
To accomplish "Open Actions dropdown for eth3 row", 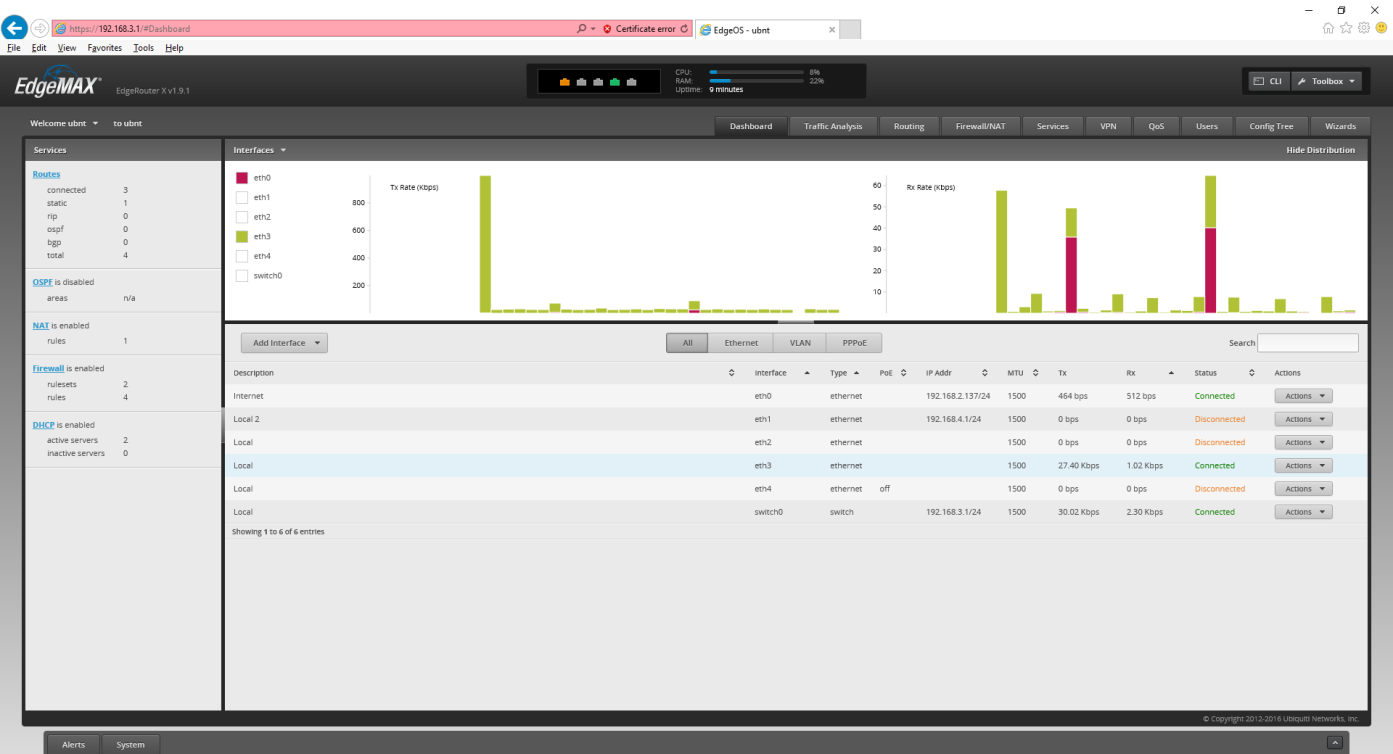I will tap(1303, 466).
